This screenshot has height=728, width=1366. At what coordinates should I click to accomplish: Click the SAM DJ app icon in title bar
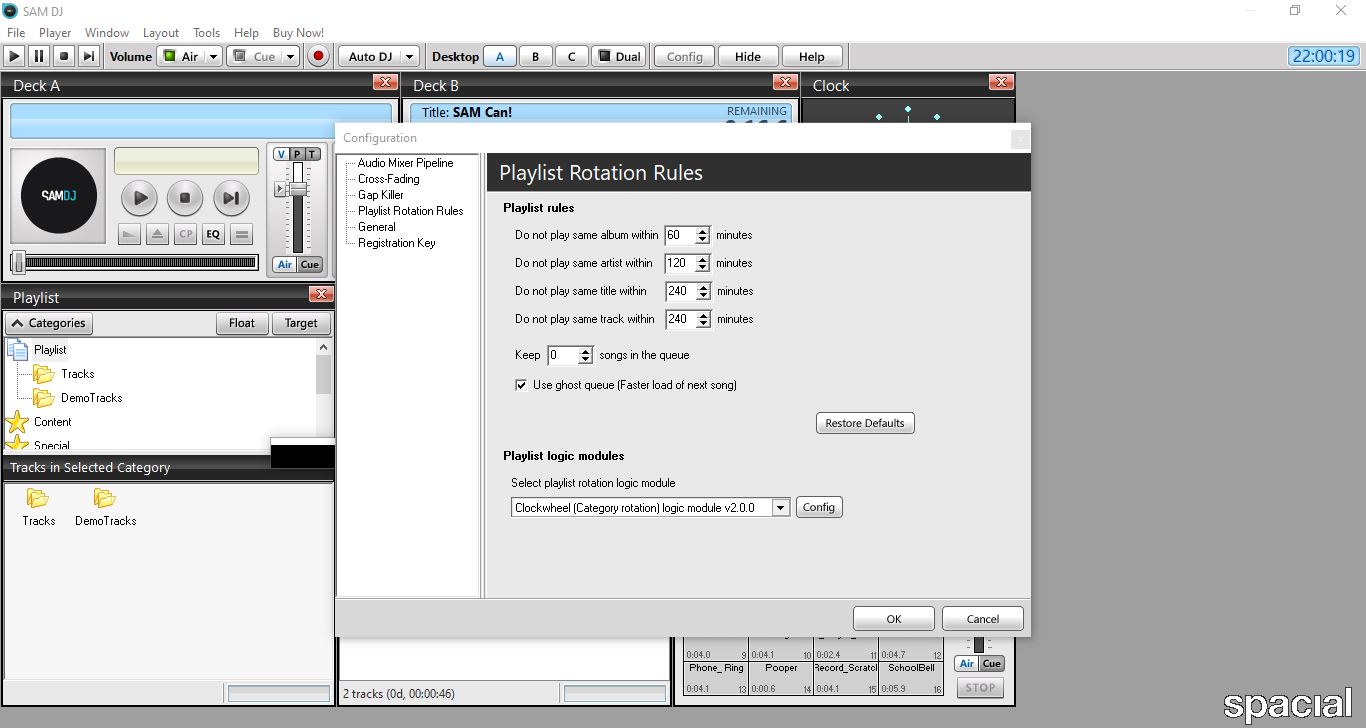pos(10,11)
